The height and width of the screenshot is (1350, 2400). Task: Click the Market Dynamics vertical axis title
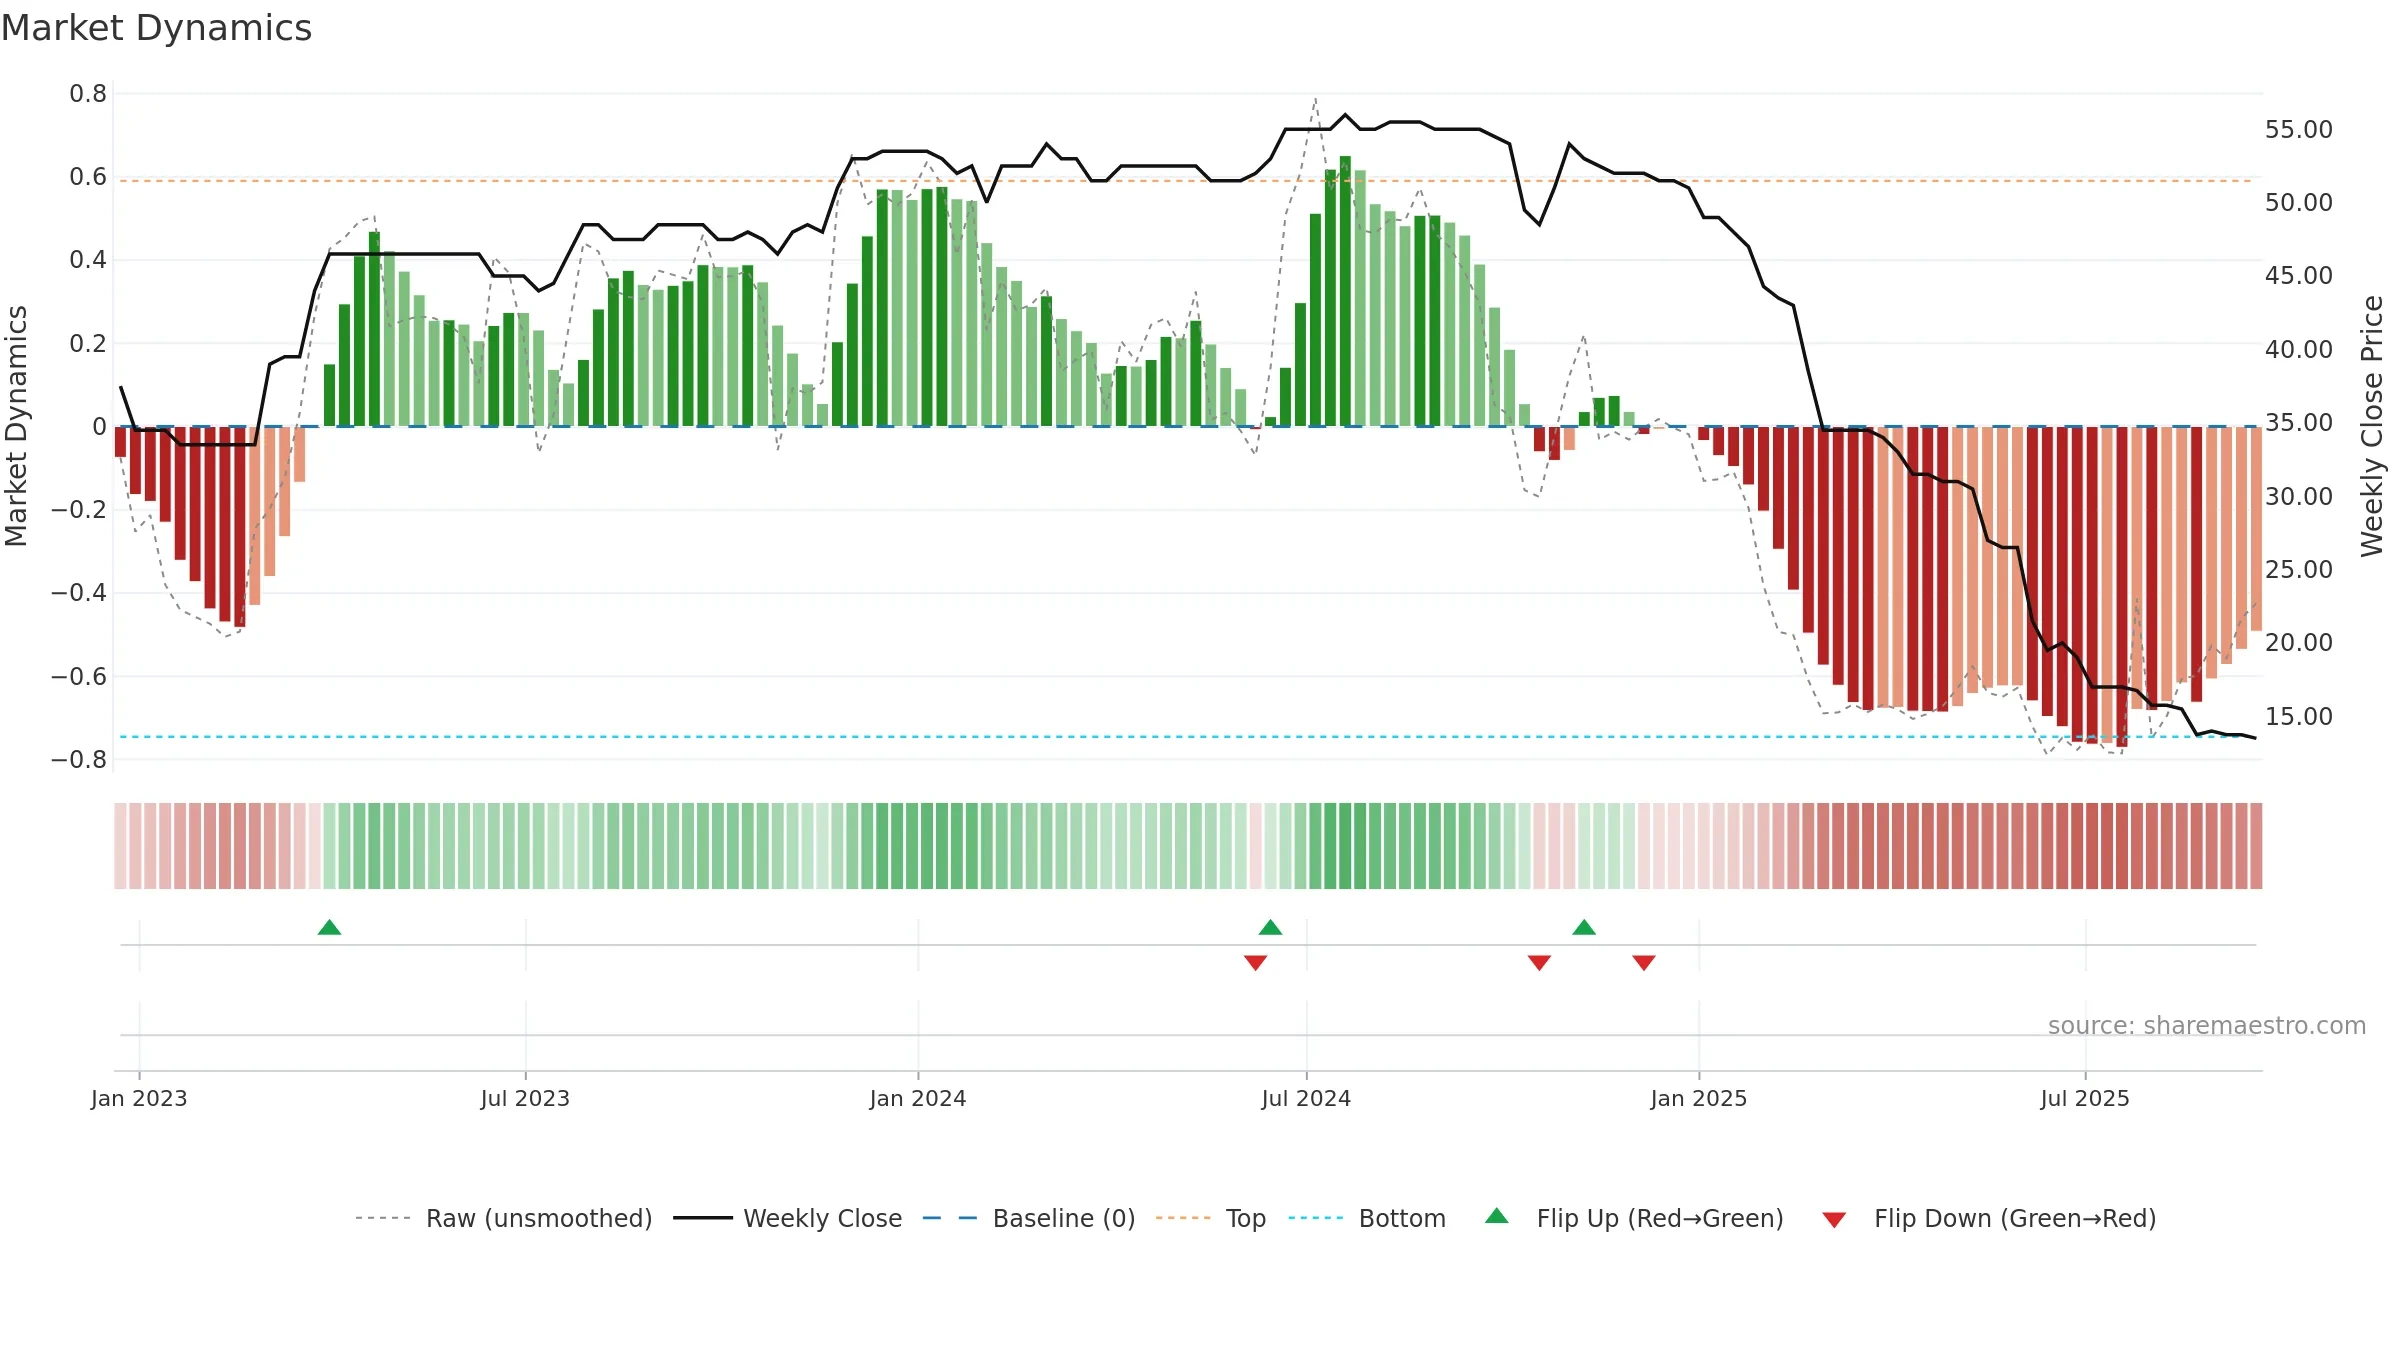point(16,426)
